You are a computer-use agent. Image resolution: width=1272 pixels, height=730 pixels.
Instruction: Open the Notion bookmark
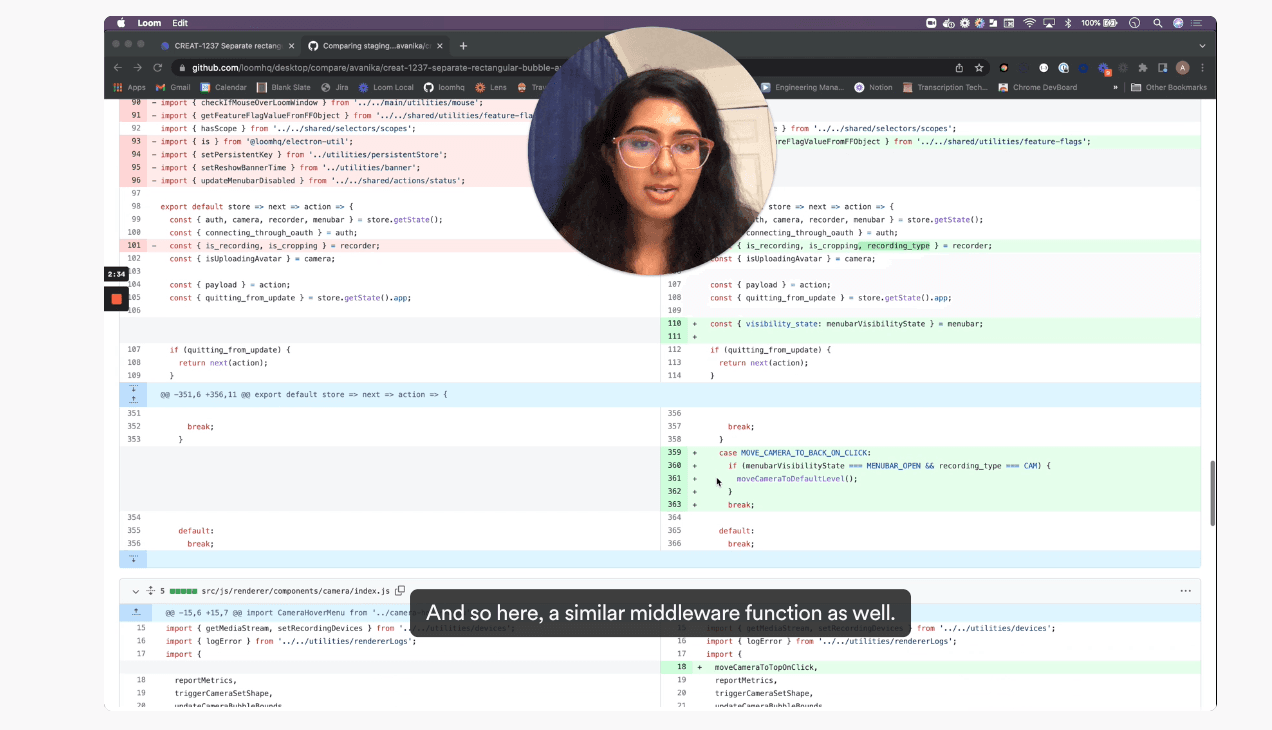click(874, 87)
